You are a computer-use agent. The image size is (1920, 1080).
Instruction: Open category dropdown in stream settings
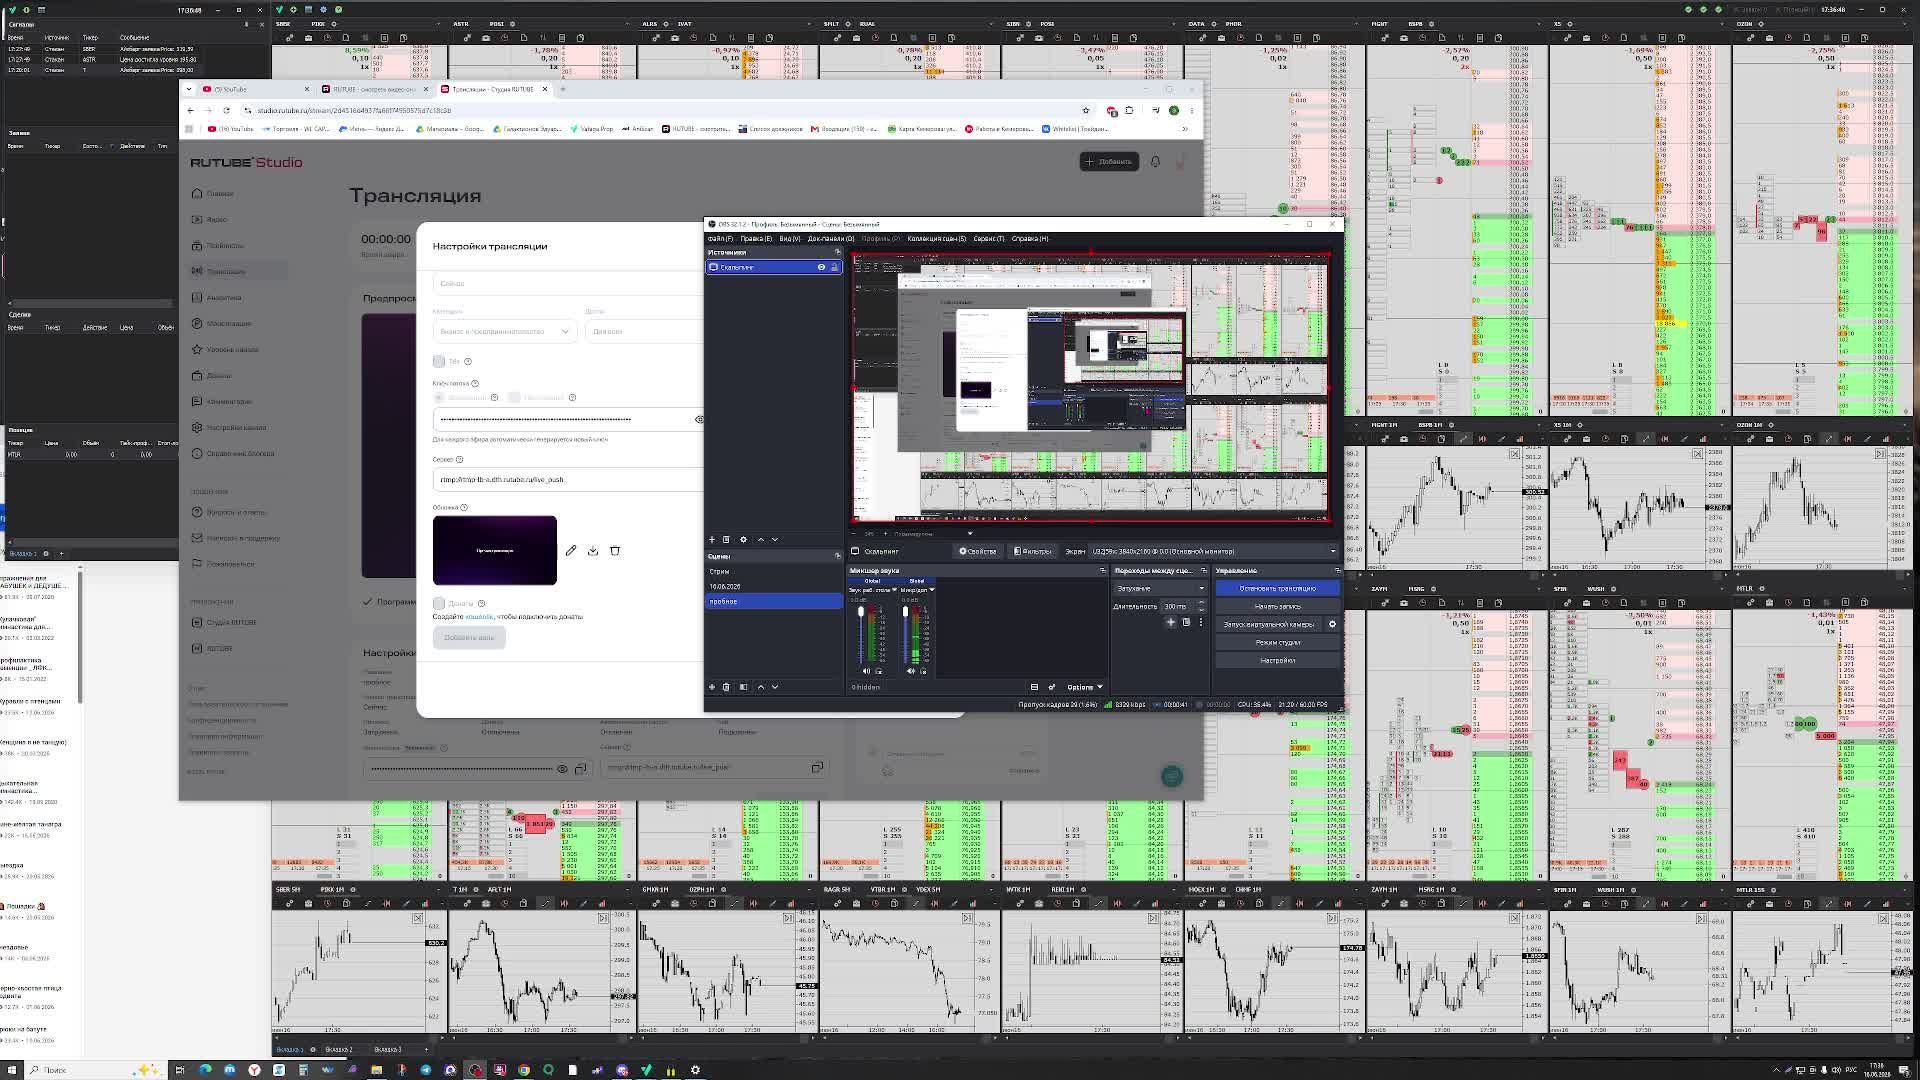coord(504,331)
